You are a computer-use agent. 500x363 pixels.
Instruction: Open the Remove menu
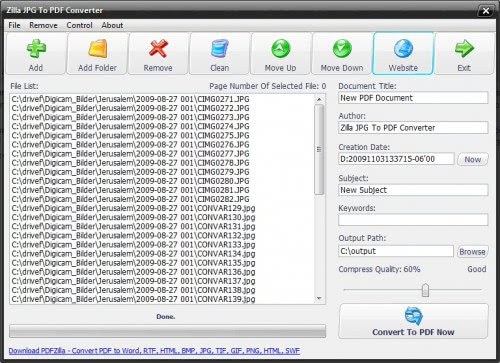43,25
